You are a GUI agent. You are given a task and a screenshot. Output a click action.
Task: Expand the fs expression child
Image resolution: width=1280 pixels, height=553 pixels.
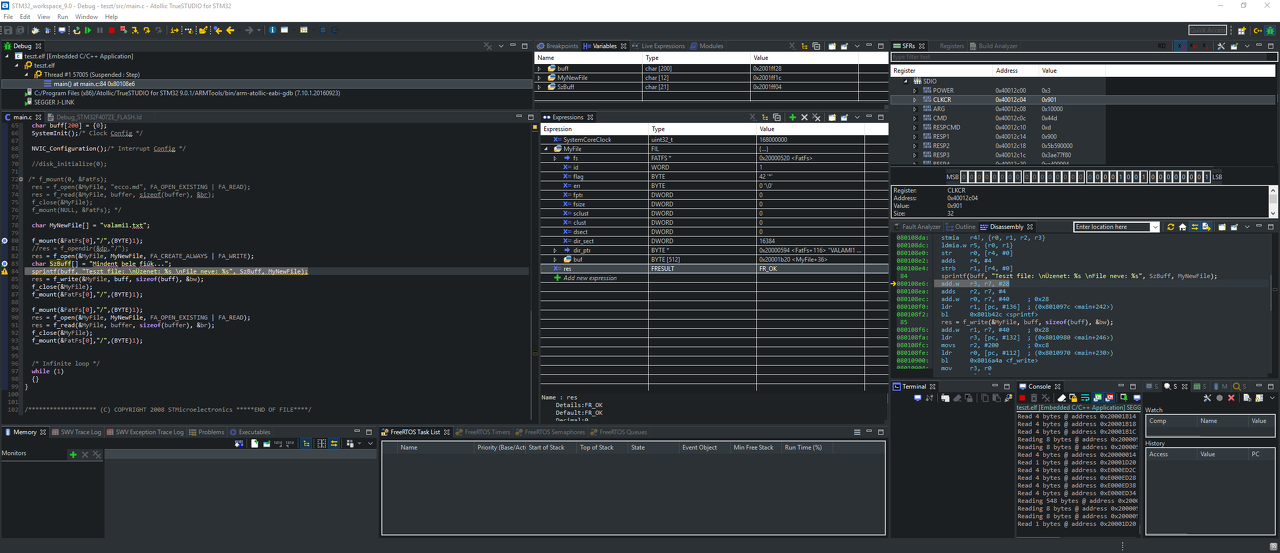(x=555, y=158)
